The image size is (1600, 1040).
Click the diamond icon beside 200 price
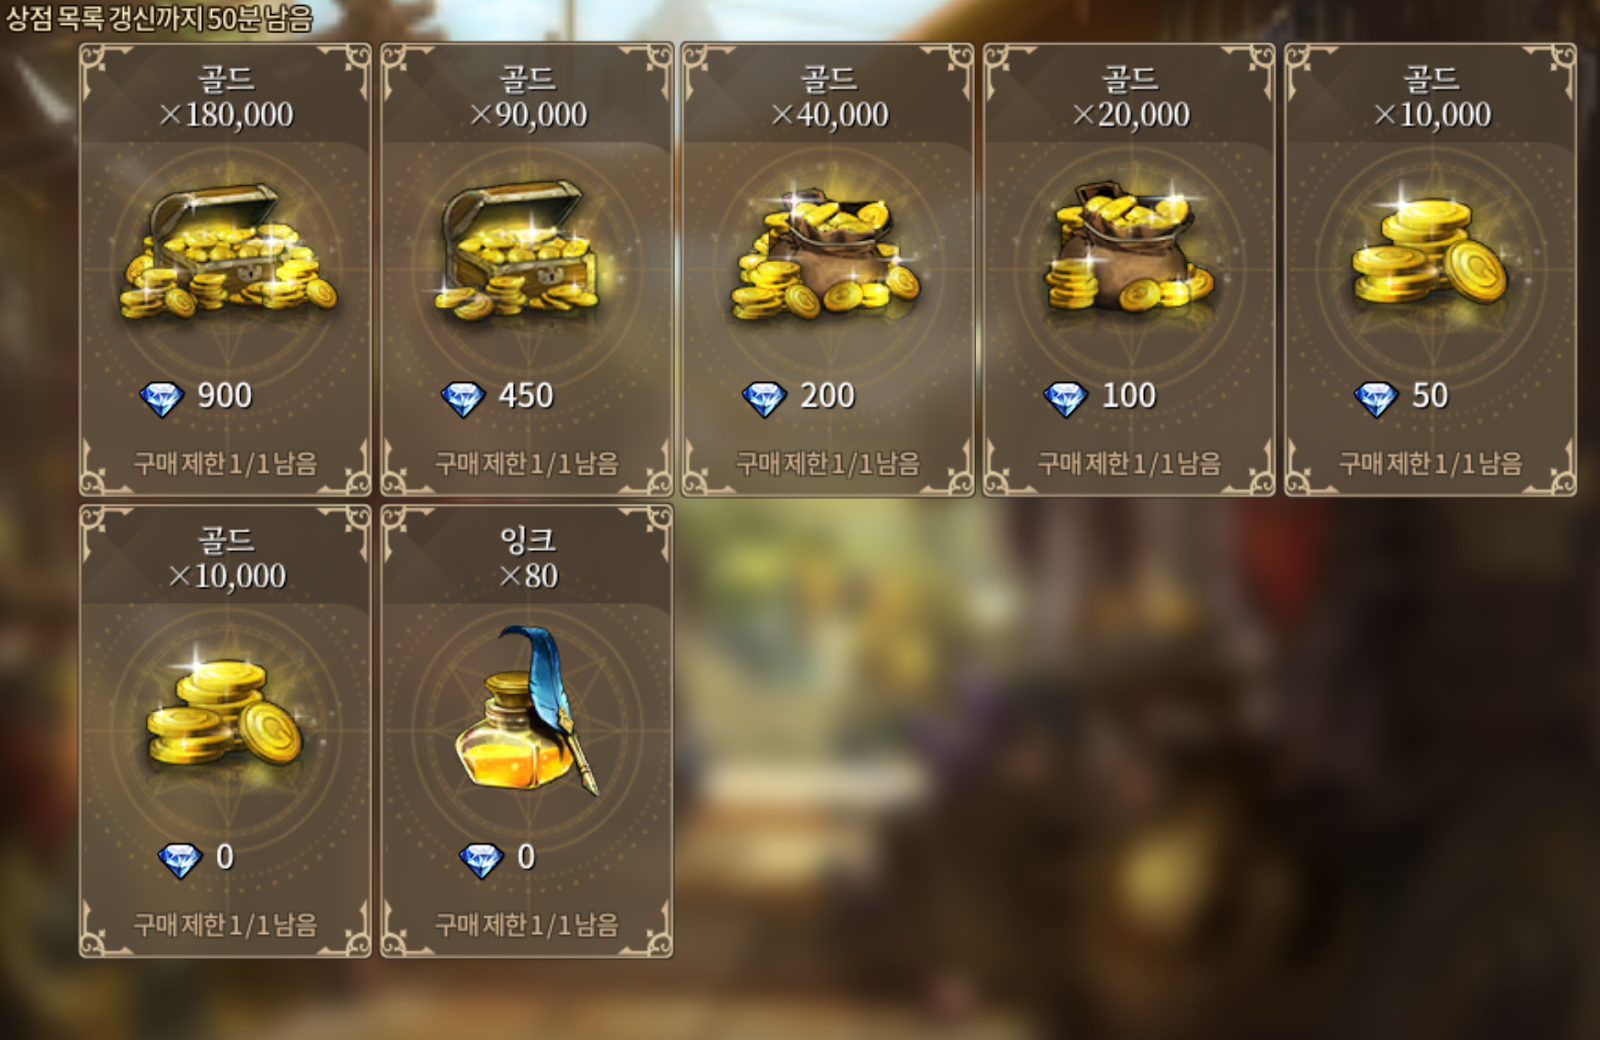[764, 399]
